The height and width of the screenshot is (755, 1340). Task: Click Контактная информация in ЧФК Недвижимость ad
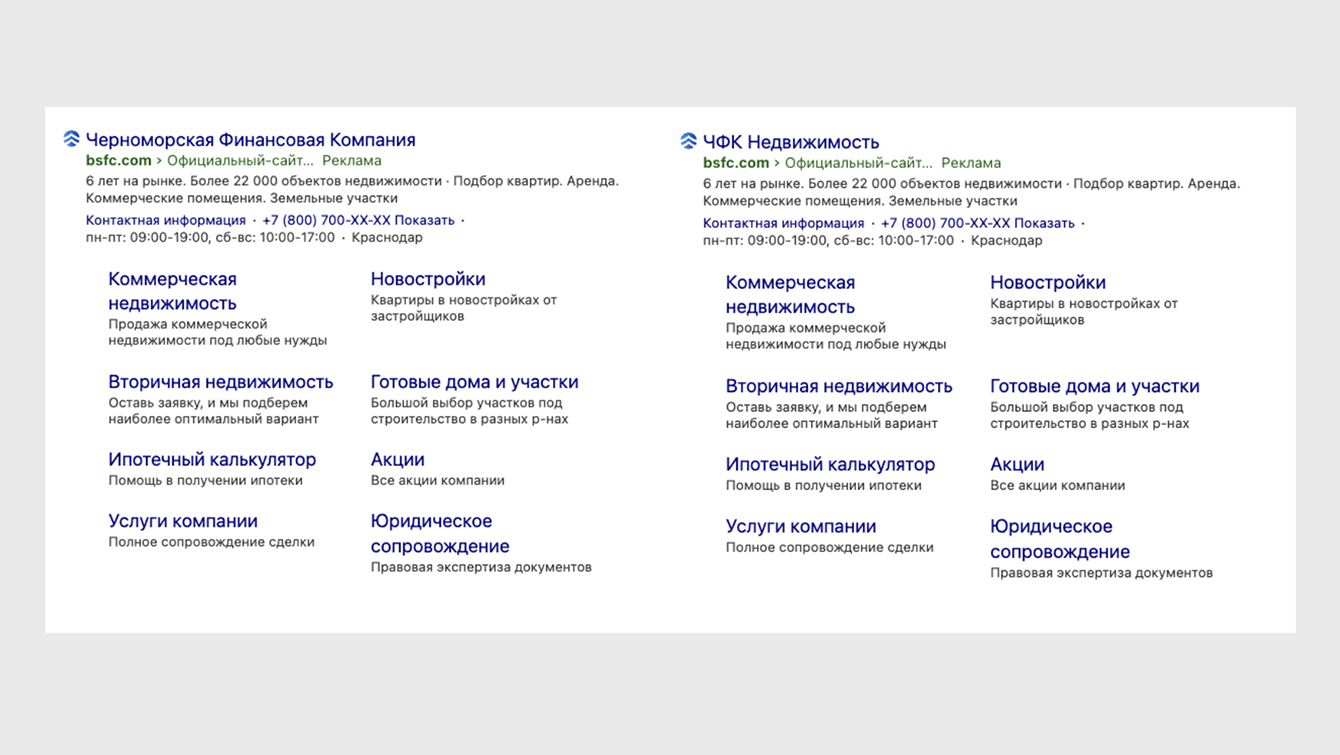tap(783, 223)
